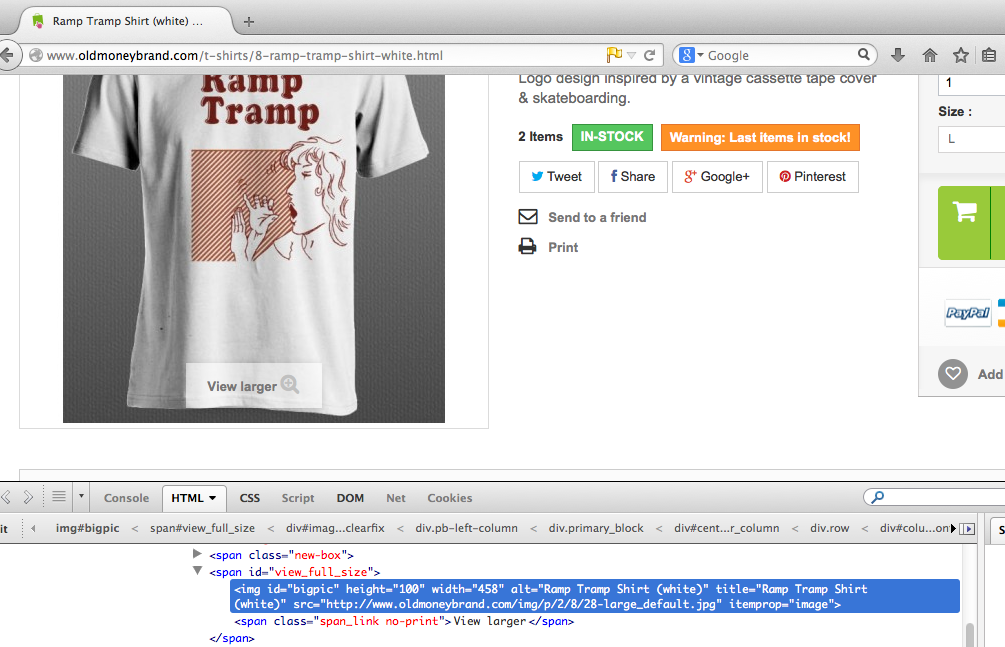
Task: Click the Facebook Share button
Action: [x=633, y=177]
